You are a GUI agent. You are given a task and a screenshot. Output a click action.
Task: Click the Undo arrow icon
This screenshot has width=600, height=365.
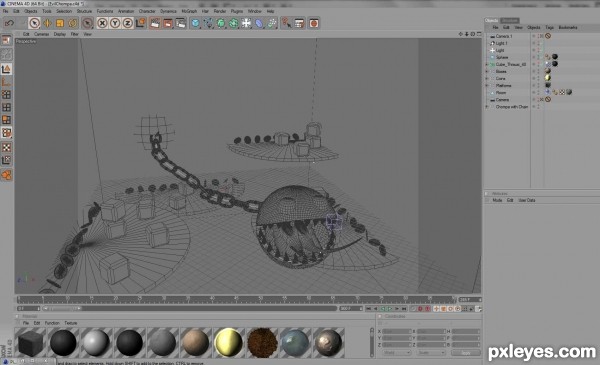click(9, 23)
